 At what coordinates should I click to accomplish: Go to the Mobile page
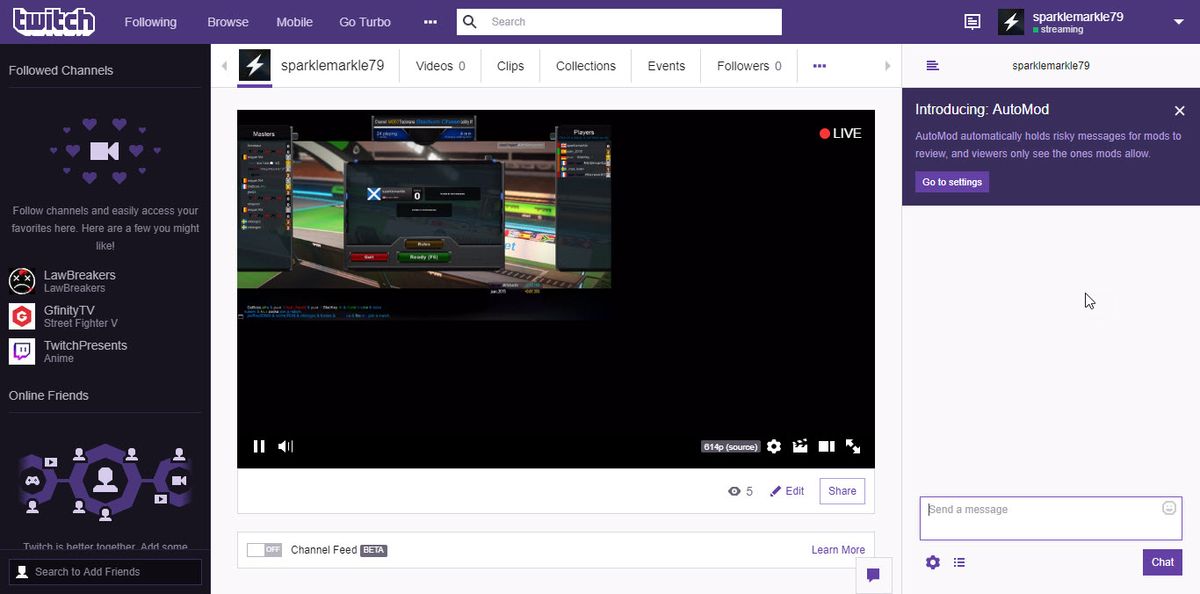pos(294,22)
